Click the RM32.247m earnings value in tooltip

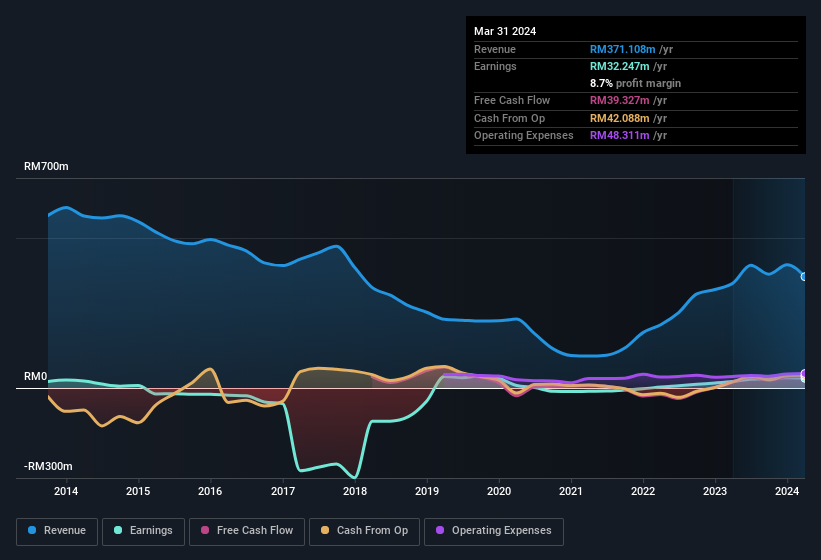click(x=619, y=66)
